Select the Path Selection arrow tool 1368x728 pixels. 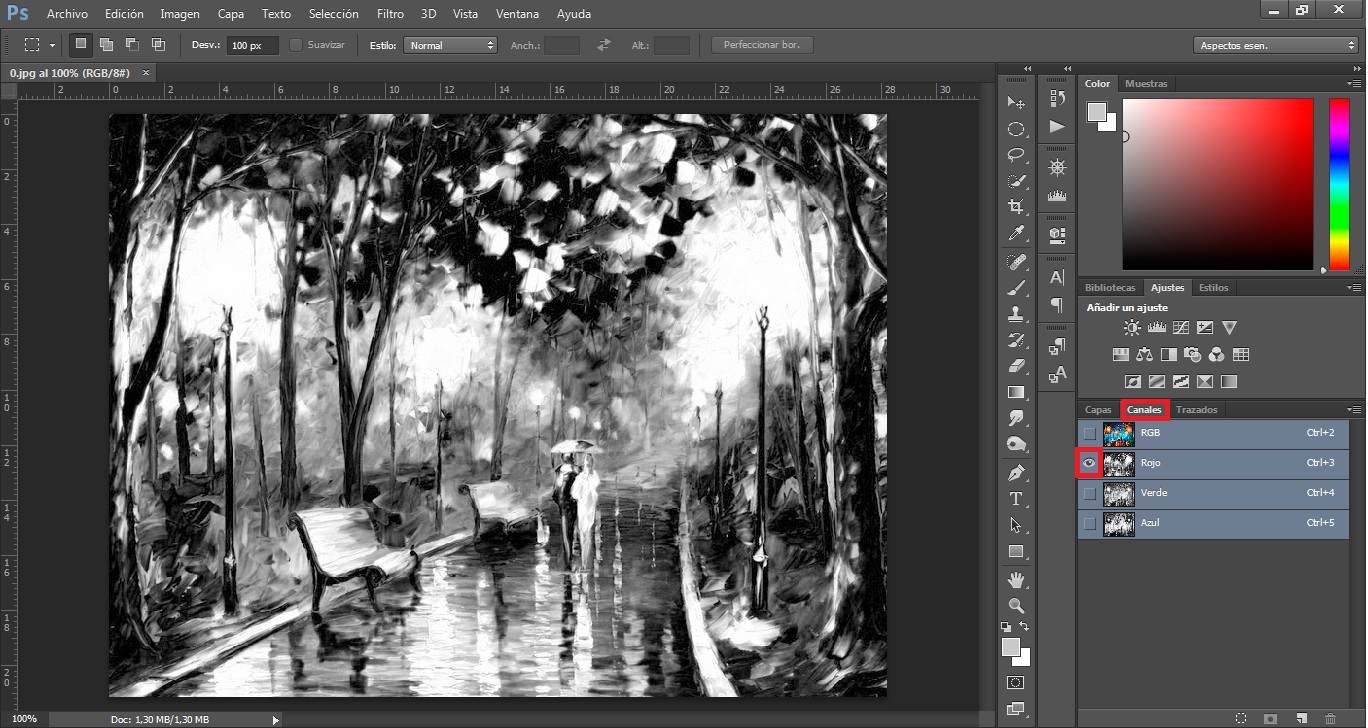point(1016,525)
